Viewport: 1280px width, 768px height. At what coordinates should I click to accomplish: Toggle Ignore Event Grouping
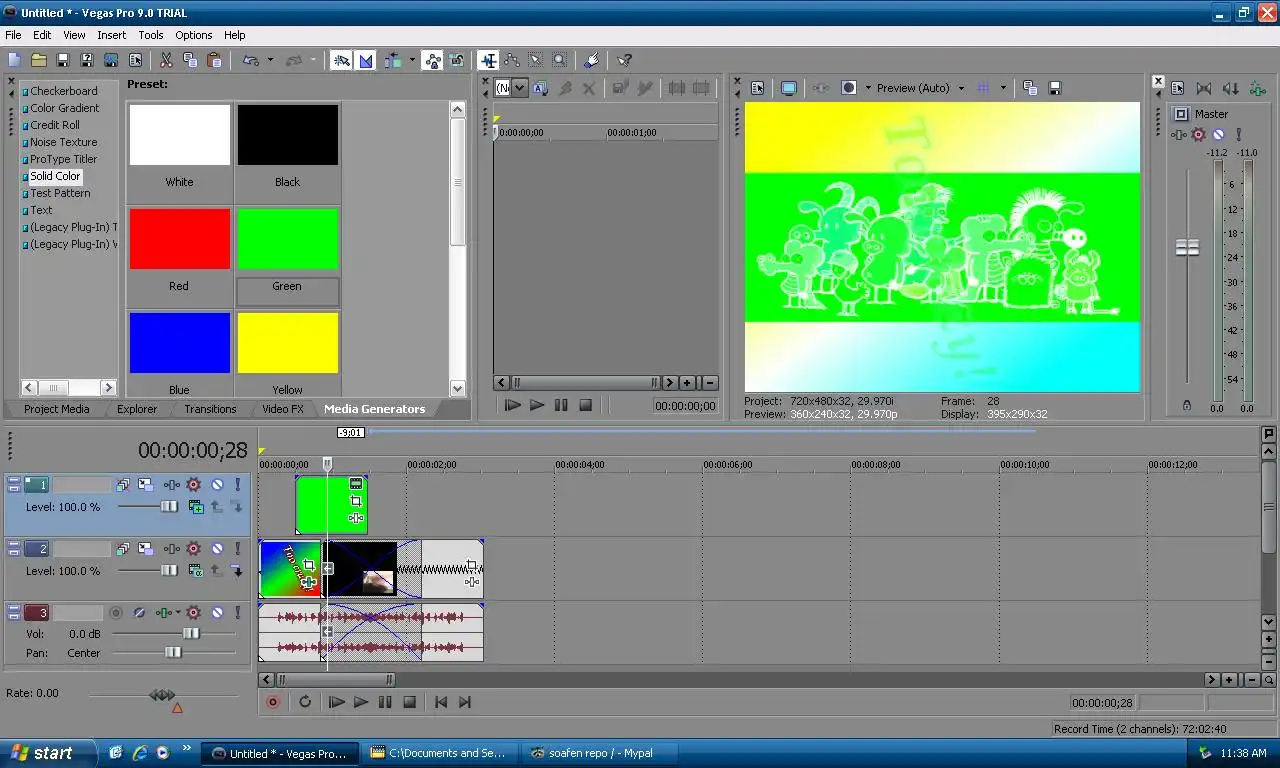pyautogui.click(x=456, y=60)
